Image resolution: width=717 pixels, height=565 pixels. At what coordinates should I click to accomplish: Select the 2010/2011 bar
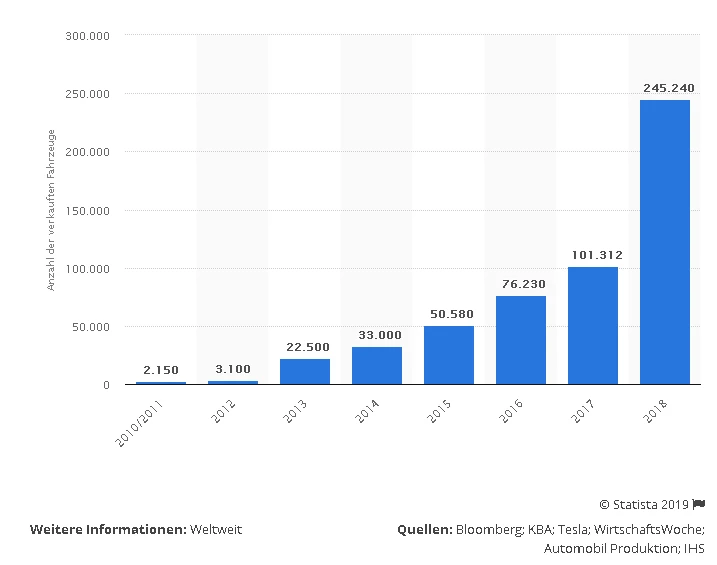coord(161,383)
